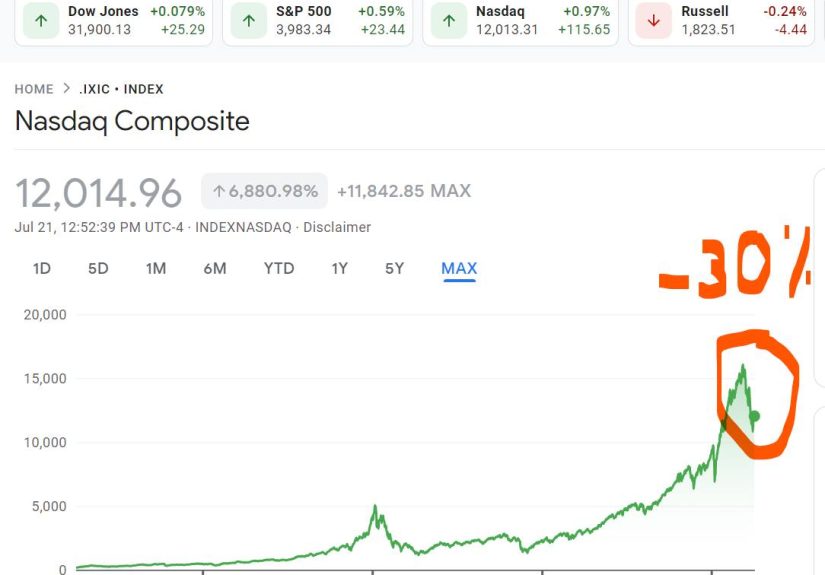Click the Russell red down-arrow icon
The image size is (825, 575).
click(x=653, y=20)
